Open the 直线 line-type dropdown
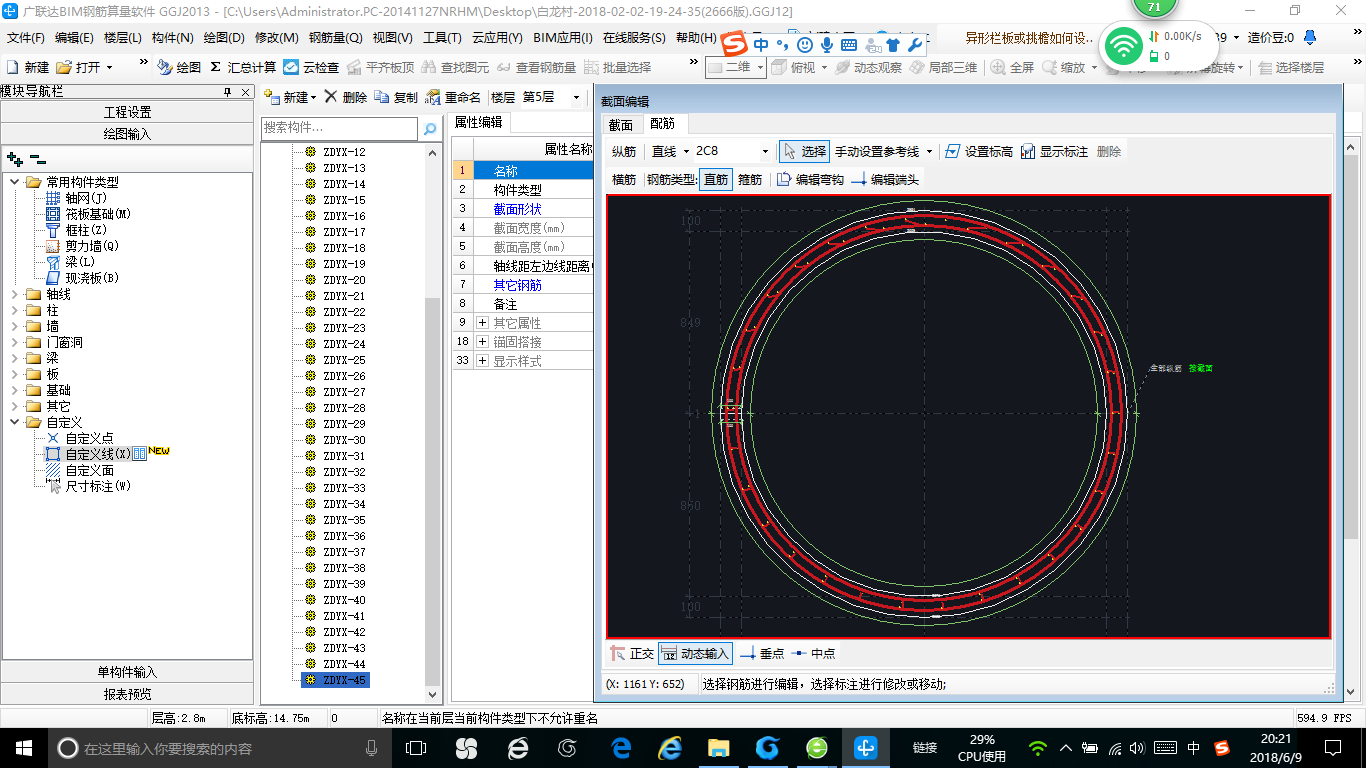The height and width of the screenshot is (768, 1366). click(x=685, y=151)
